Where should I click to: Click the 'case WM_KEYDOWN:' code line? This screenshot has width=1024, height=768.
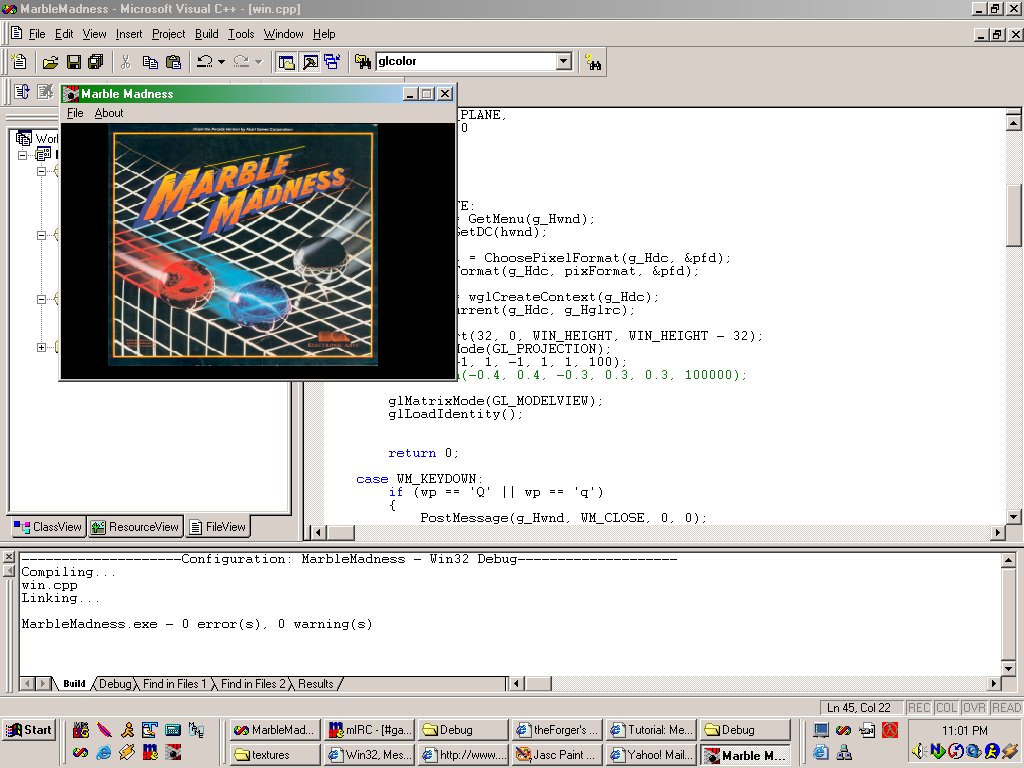[x=420, y=479]
